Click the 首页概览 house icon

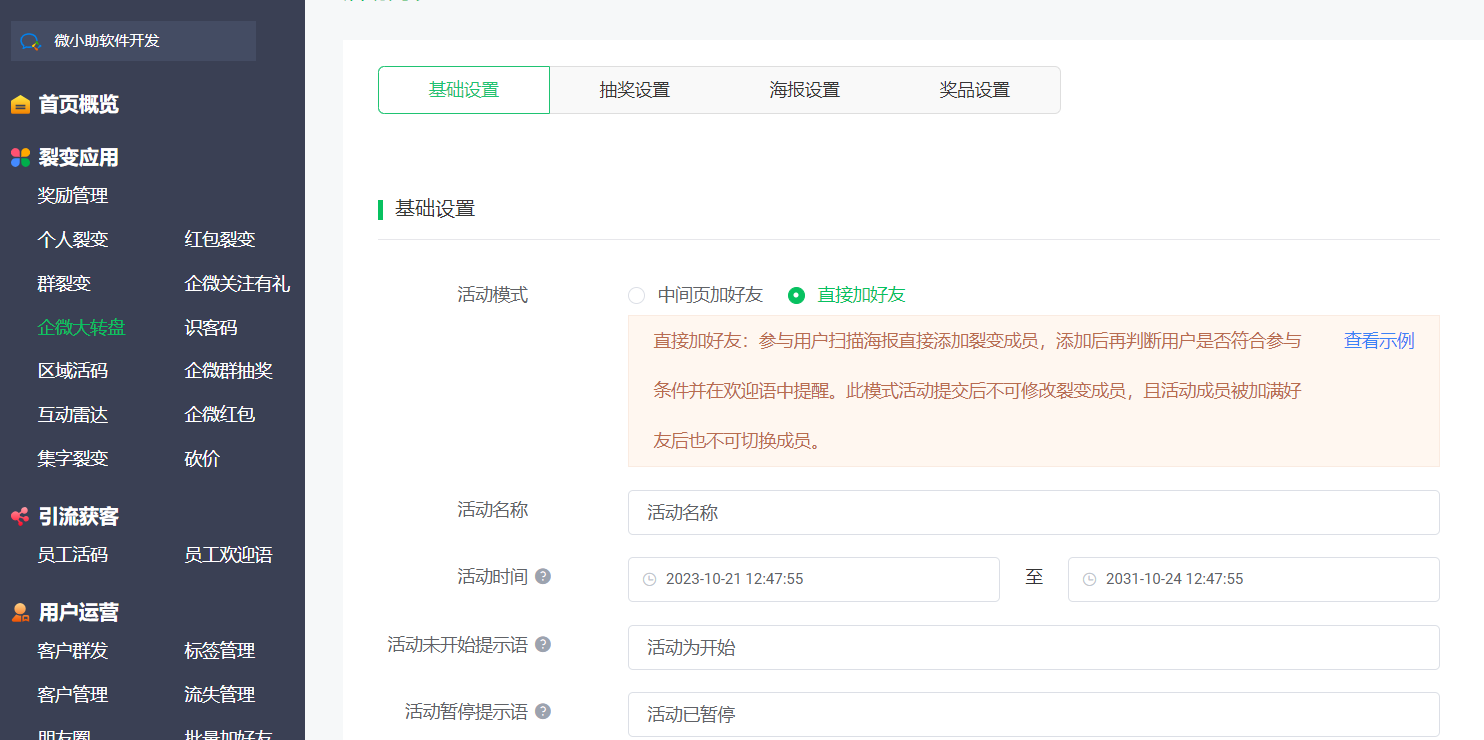20,105
